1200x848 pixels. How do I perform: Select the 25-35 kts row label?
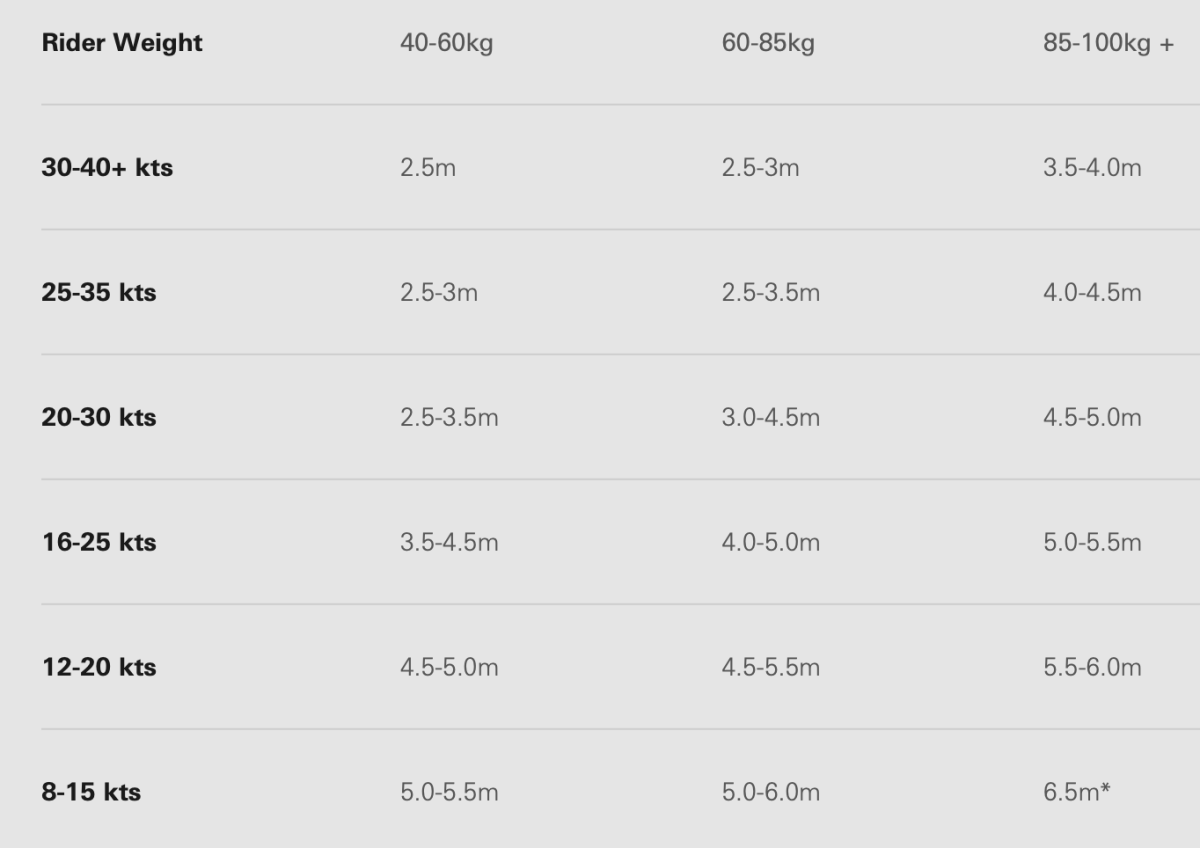click(99, 293)
